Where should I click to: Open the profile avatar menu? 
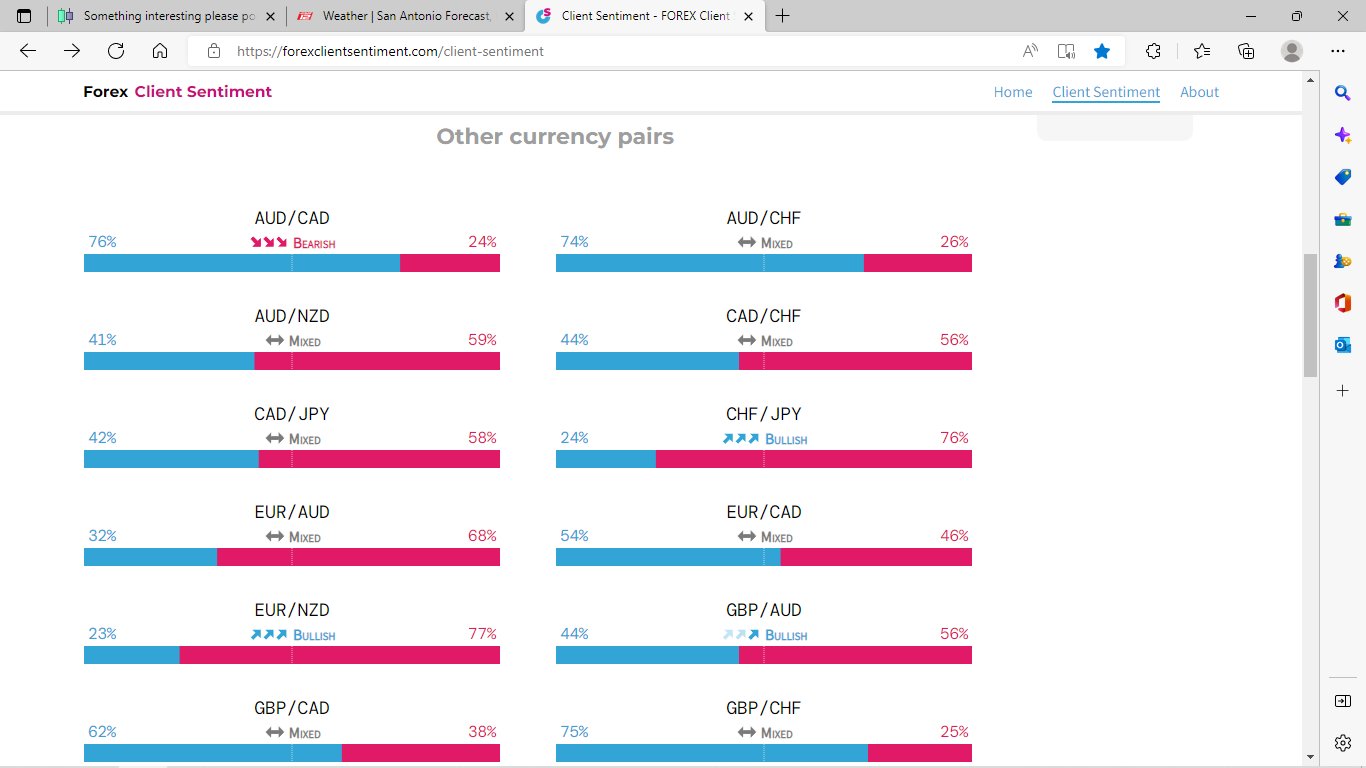pyautogui.click(x=1292, y=51)
